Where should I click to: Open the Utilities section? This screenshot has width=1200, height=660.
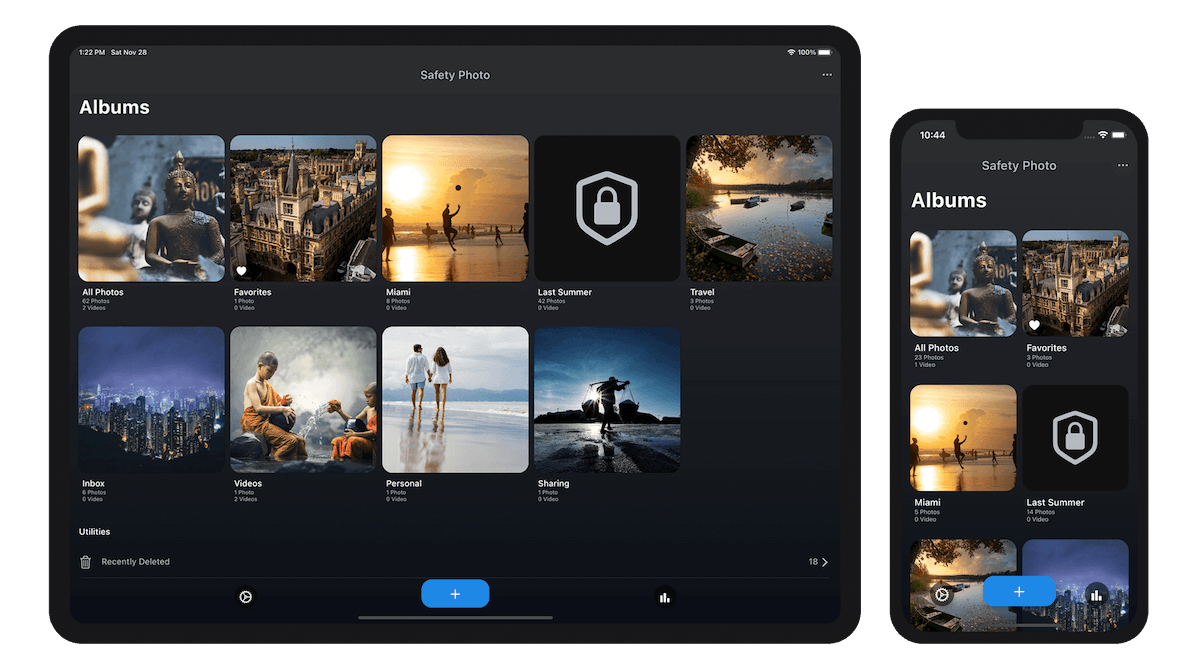pos(94,531)
